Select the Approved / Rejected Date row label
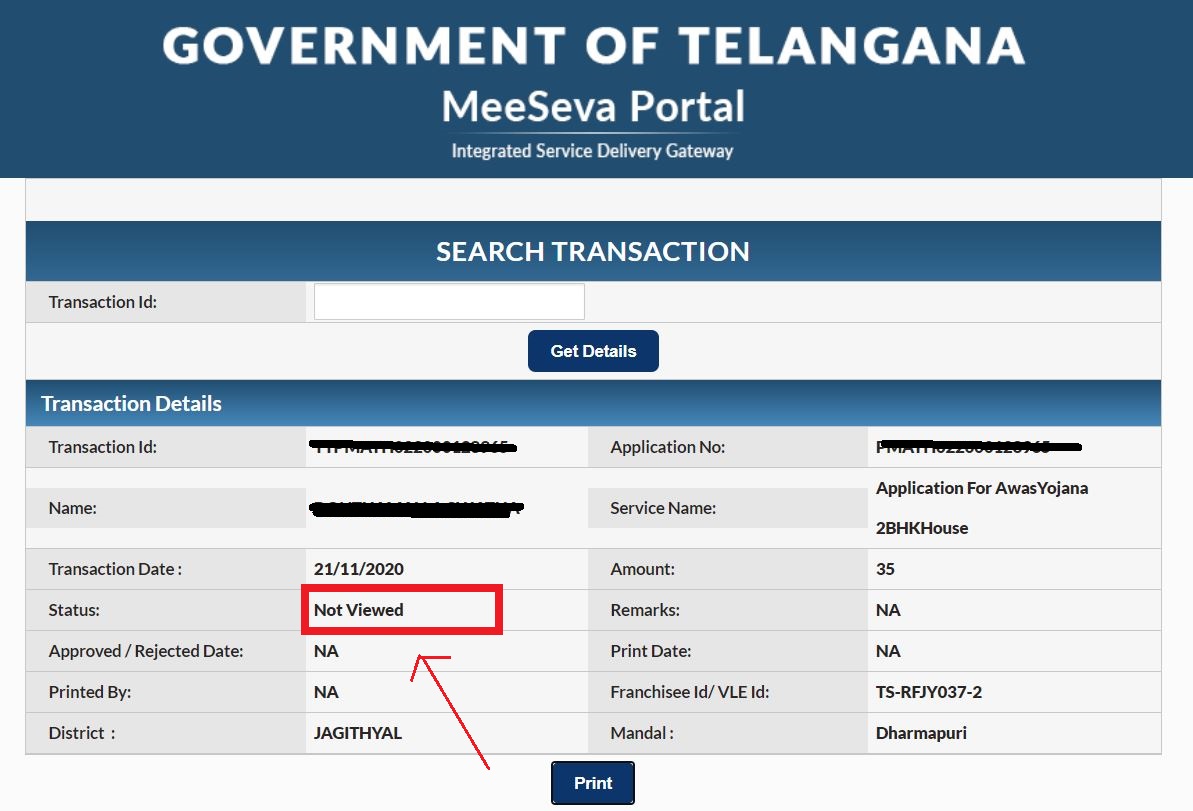The height and width of the screenshot is (811, 1193). (145, 650)
